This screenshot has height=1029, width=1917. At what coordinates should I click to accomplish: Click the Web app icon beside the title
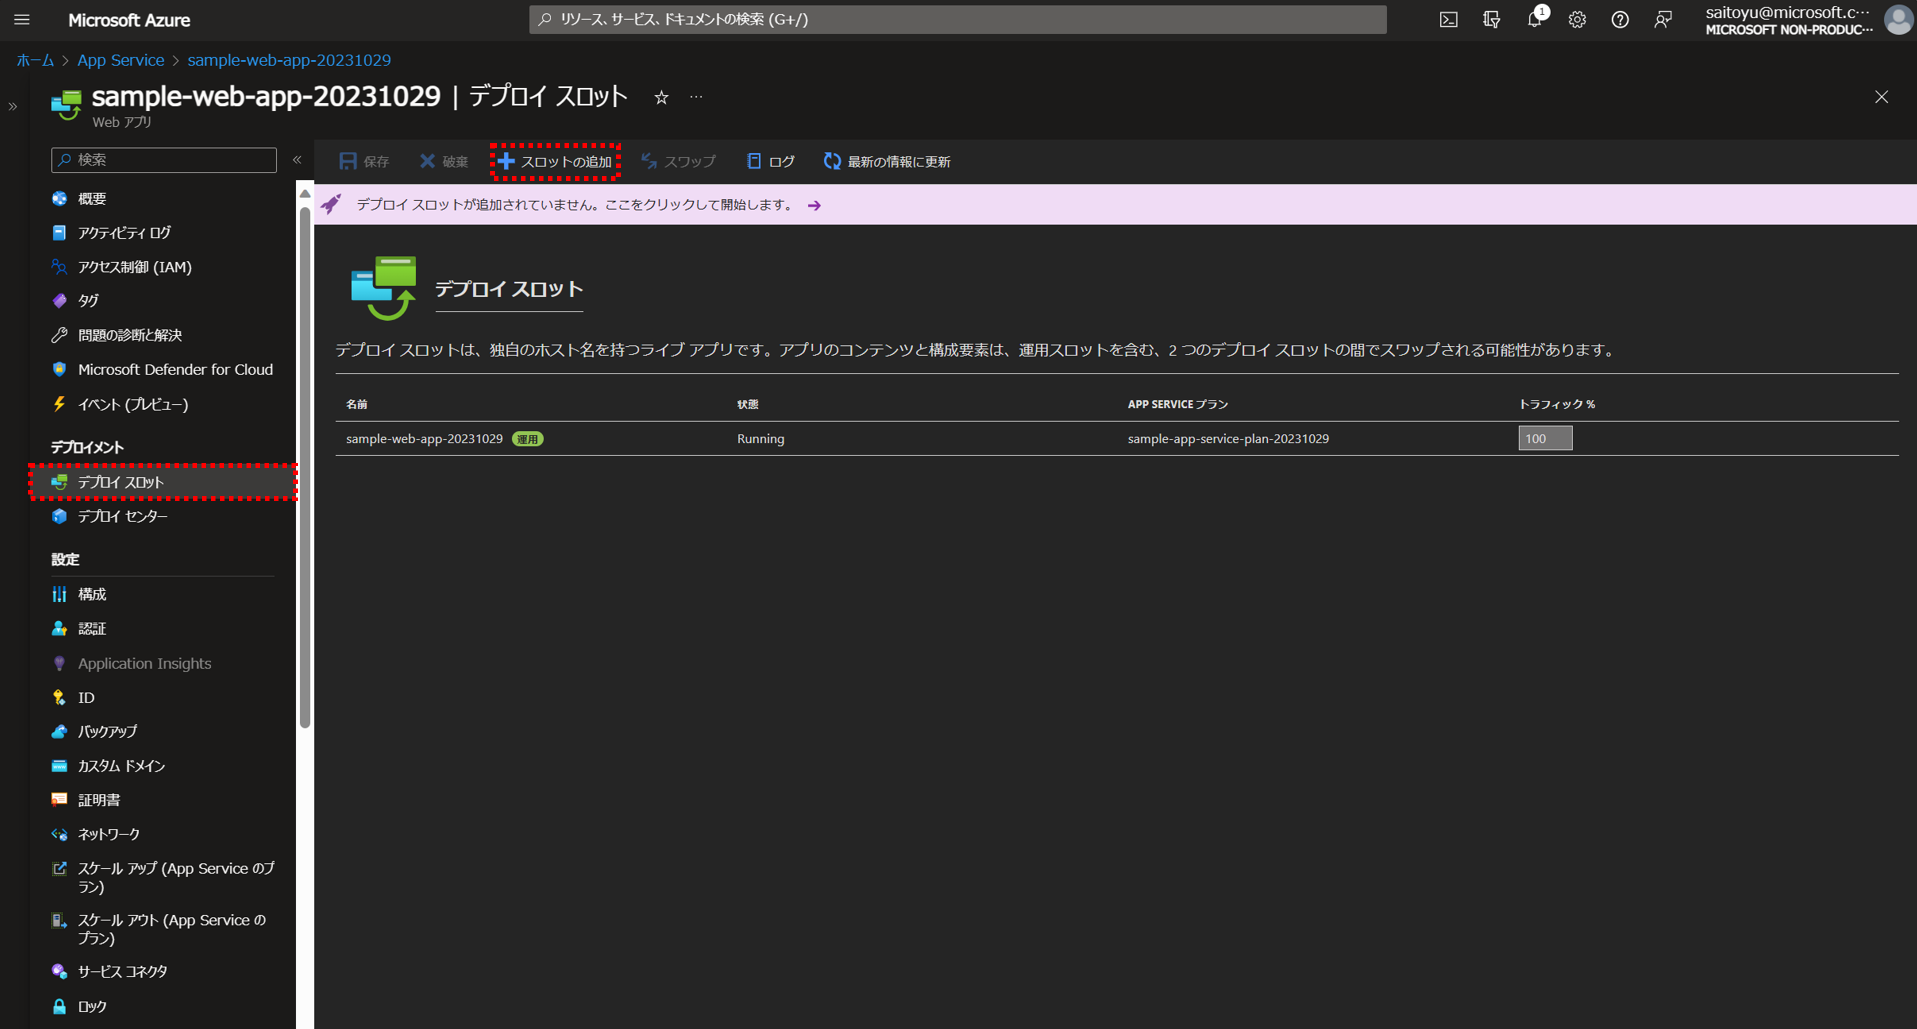tap(66, 104)
